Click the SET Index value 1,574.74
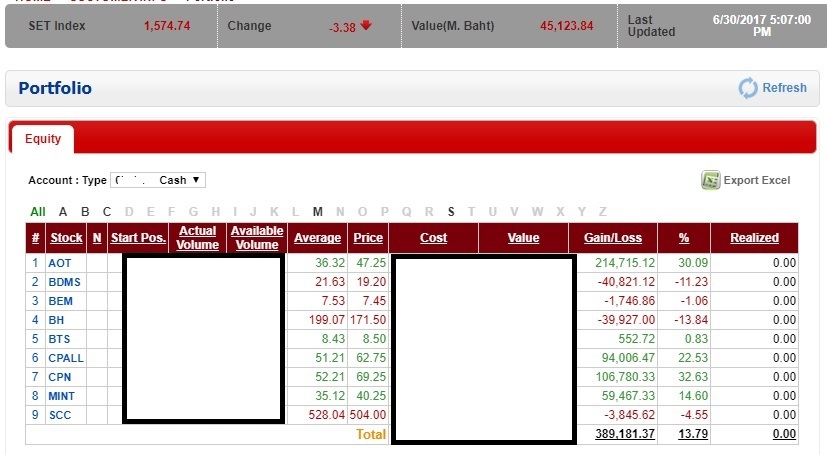Viewport: 827px width, 455px height. click(x=167, y=26)
